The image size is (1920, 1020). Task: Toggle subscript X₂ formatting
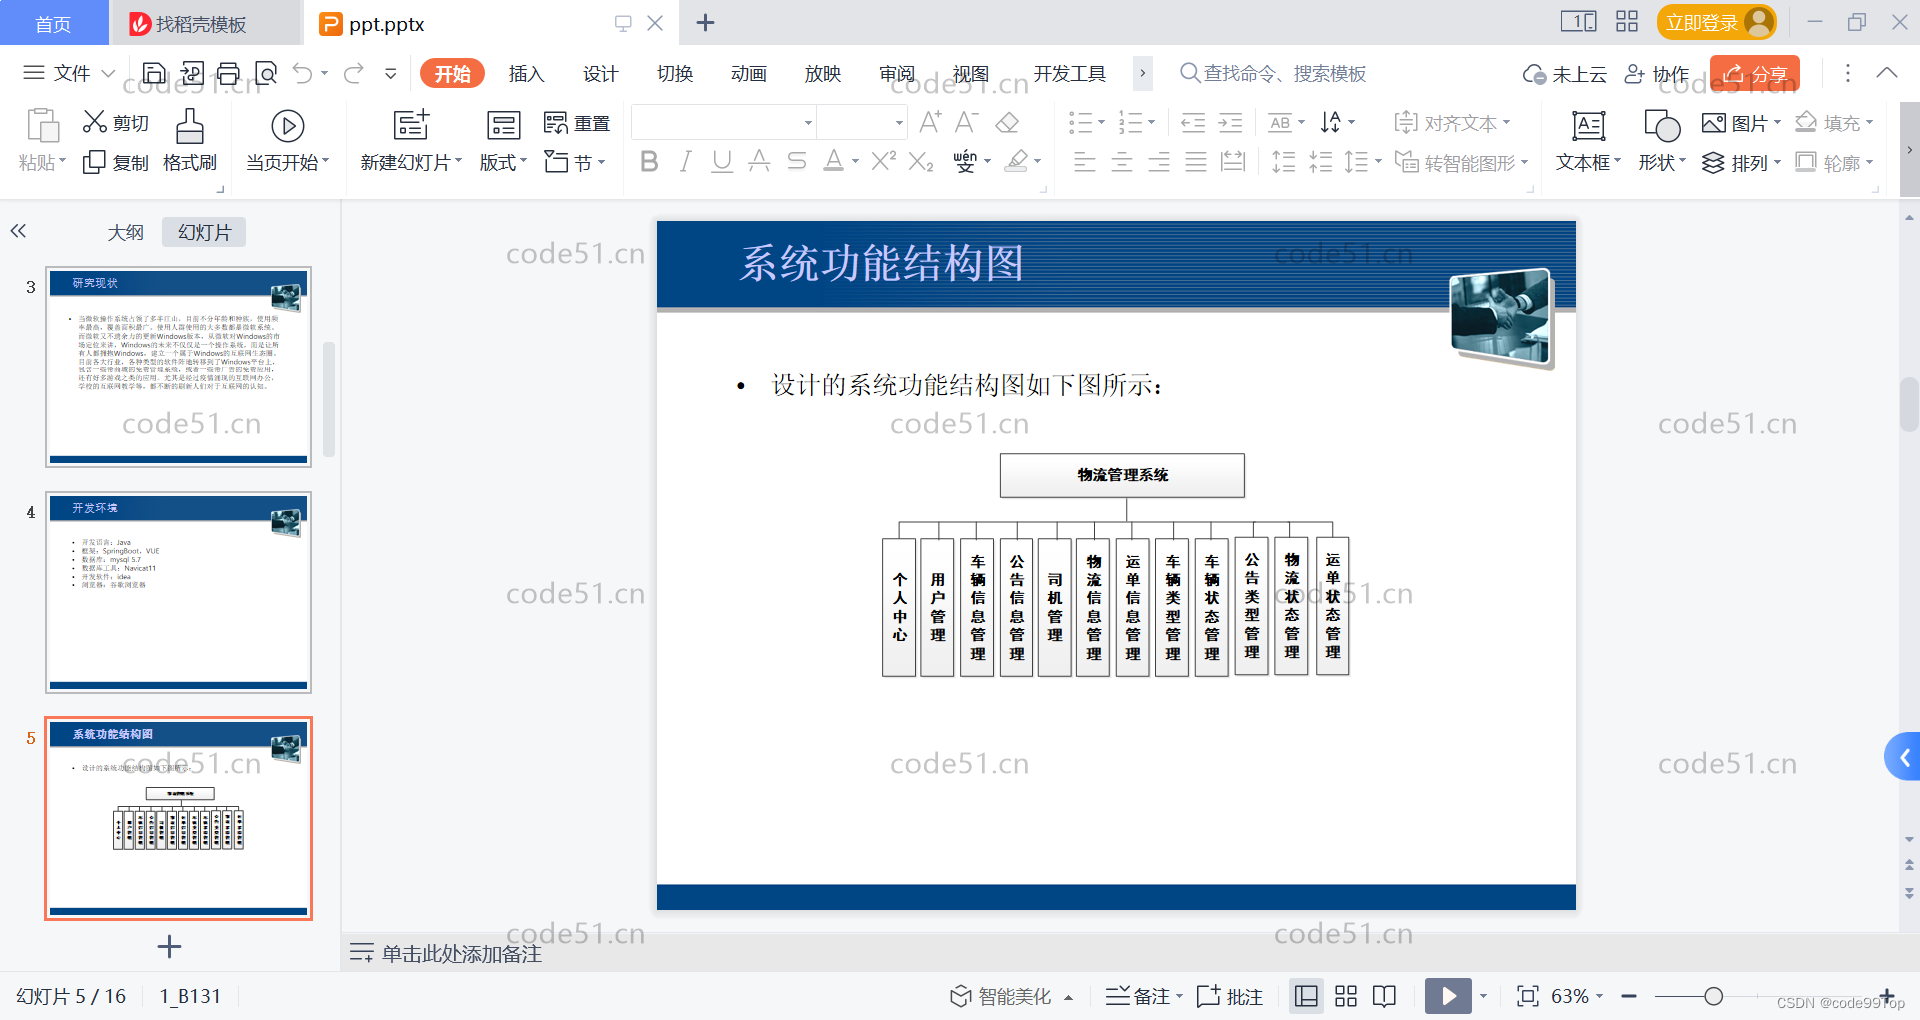921,161
